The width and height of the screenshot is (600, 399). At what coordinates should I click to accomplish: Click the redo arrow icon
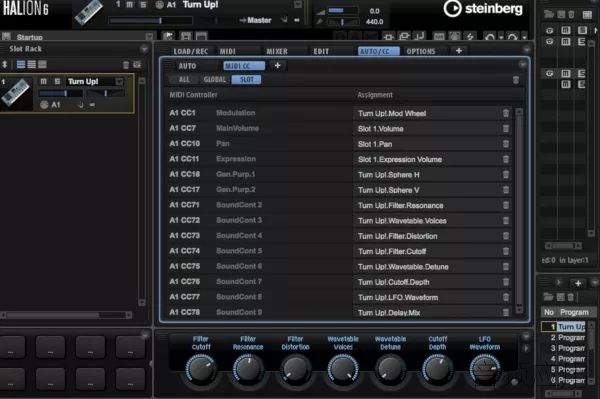(x=513, y=37)
